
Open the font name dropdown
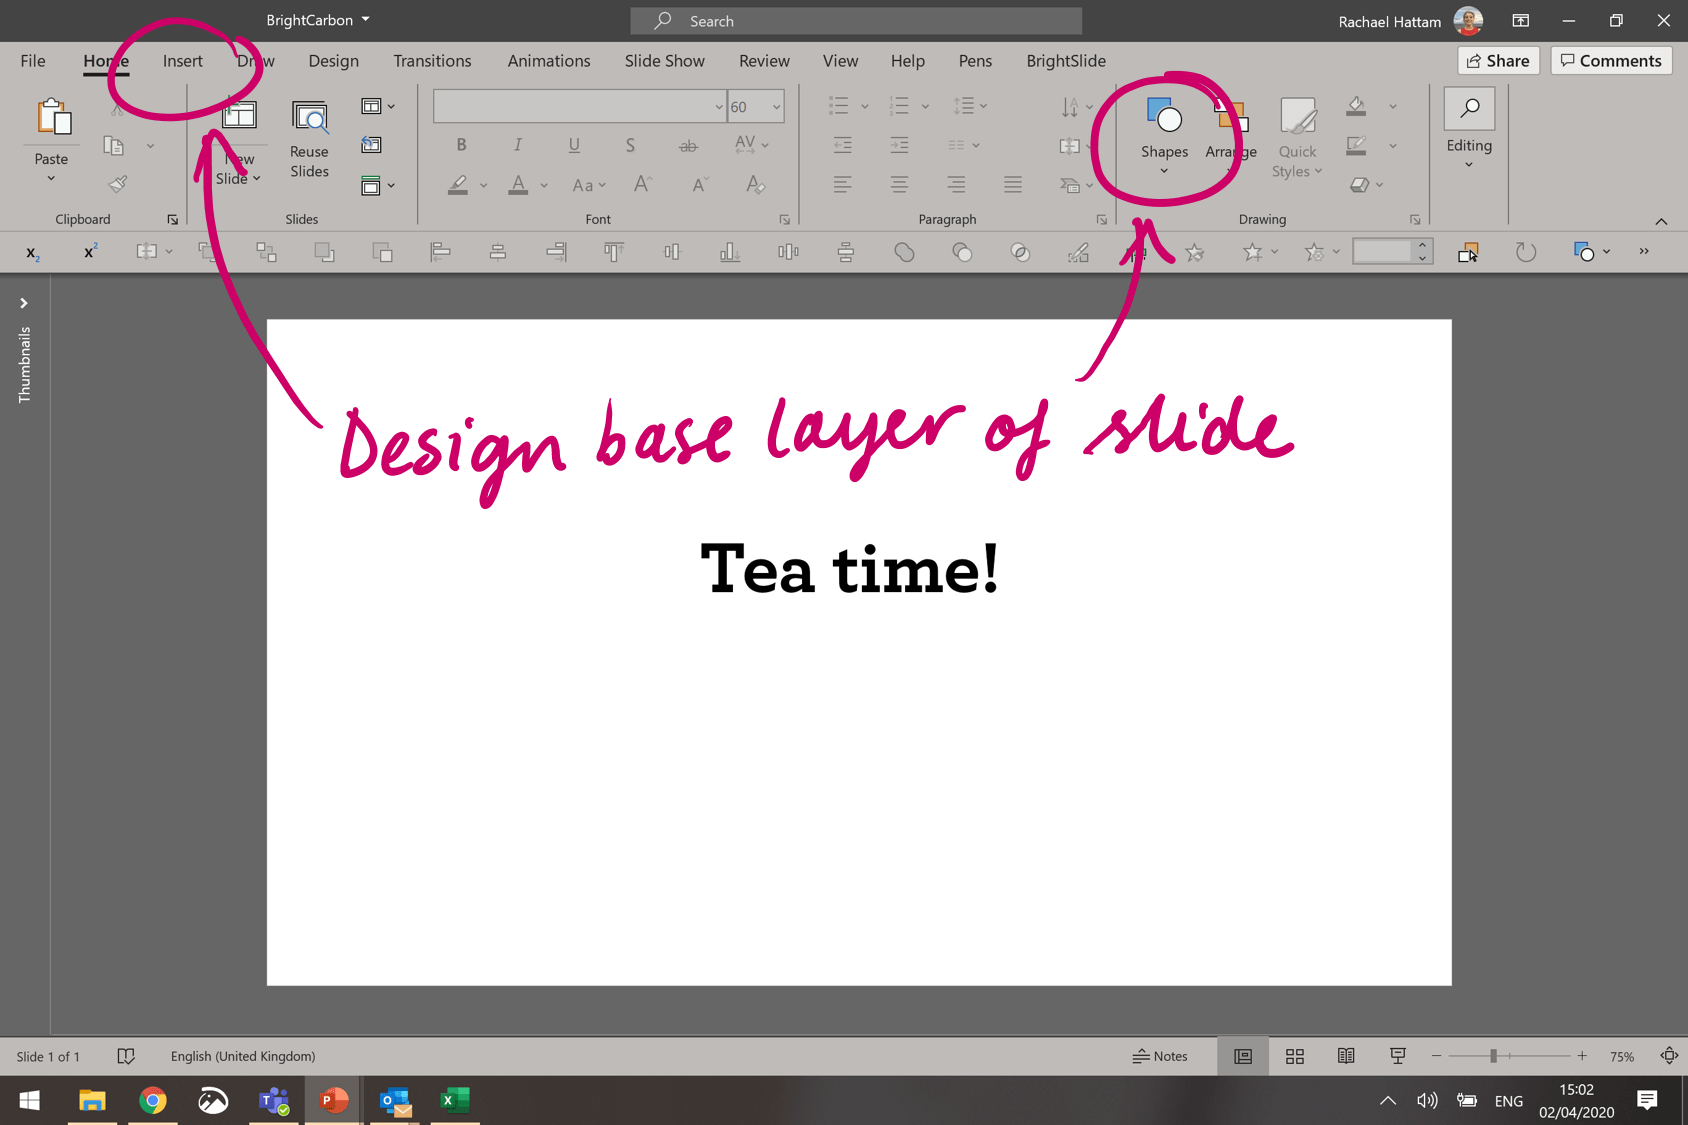[719, 107]
